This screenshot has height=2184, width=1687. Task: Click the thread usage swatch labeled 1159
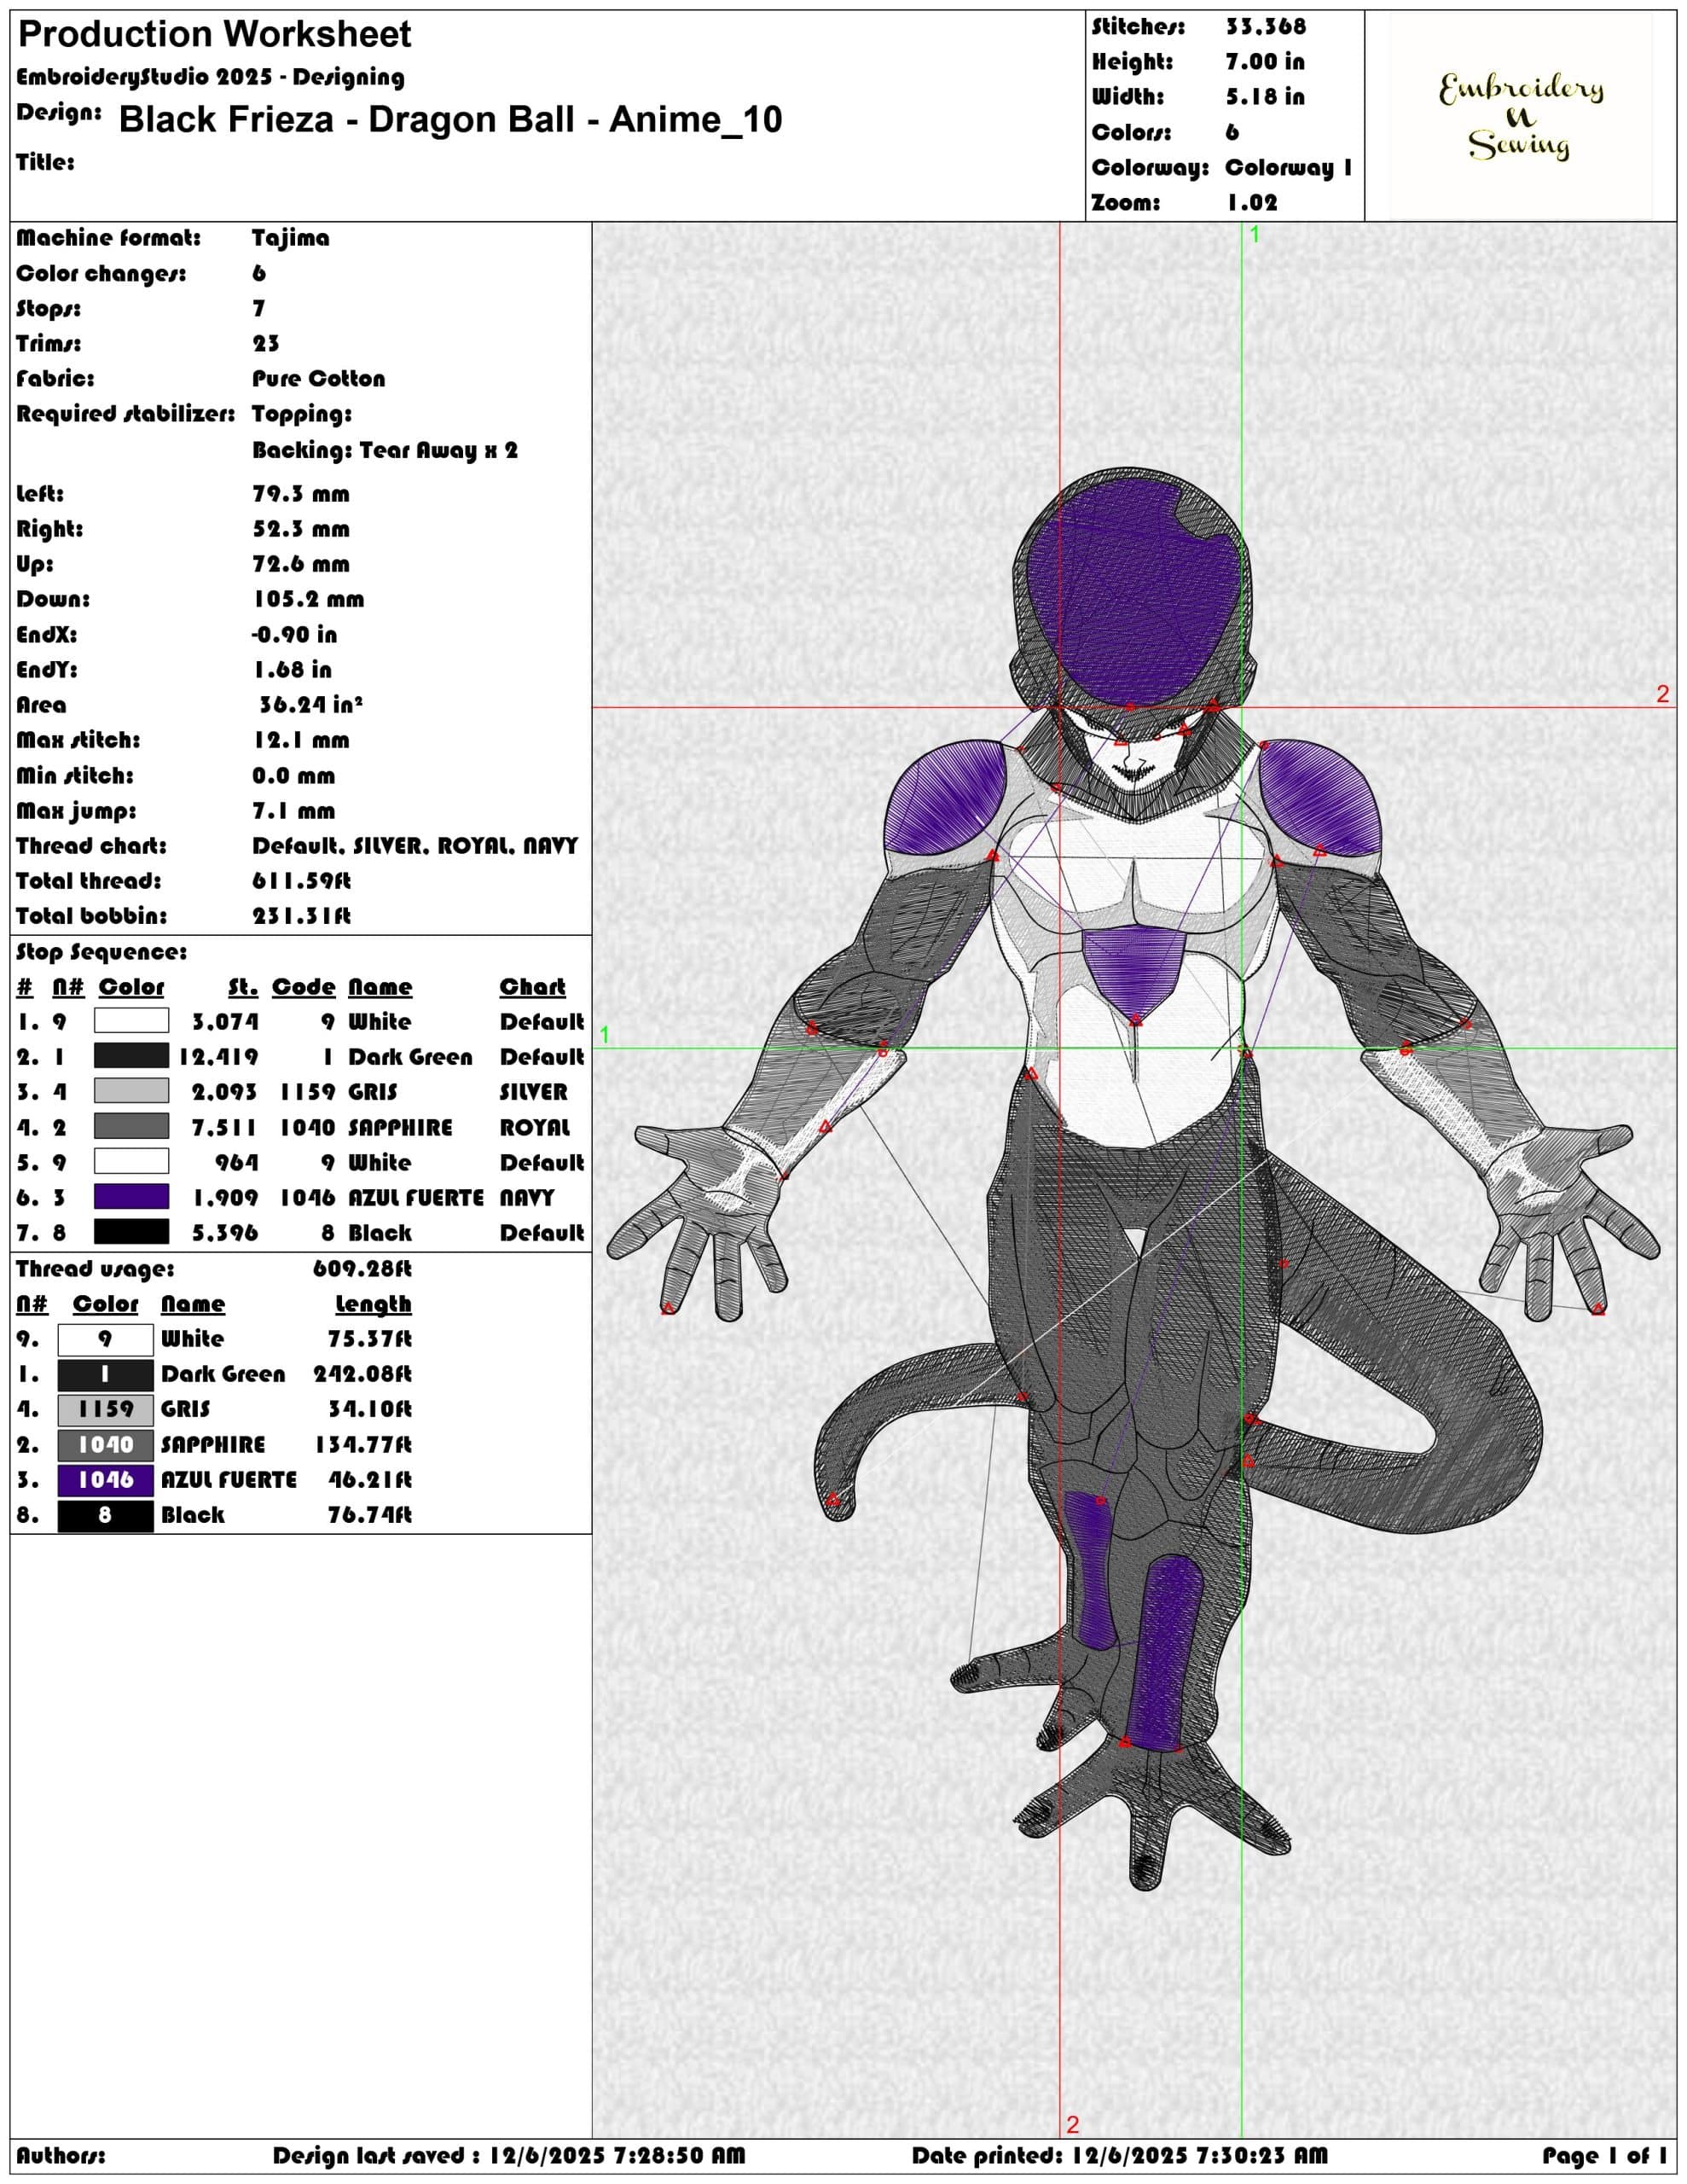pos(106,1410)
